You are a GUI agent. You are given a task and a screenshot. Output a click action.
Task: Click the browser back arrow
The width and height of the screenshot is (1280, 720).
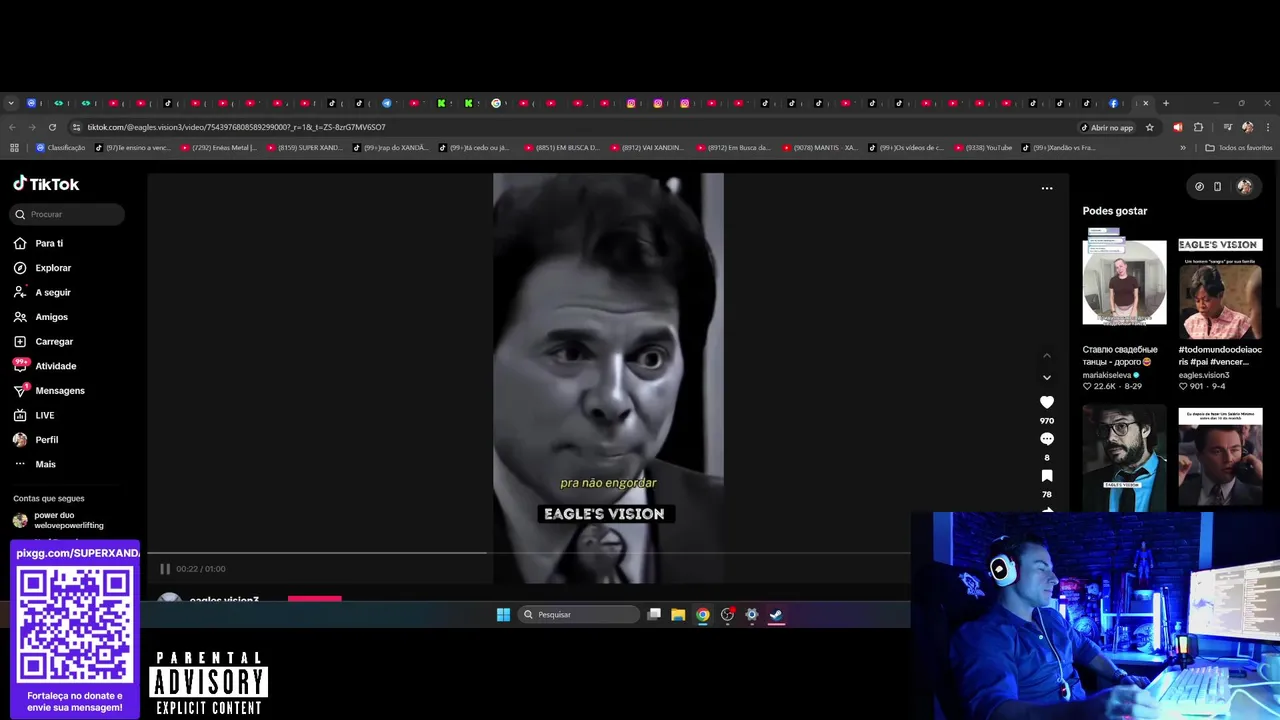coord(12,127)
